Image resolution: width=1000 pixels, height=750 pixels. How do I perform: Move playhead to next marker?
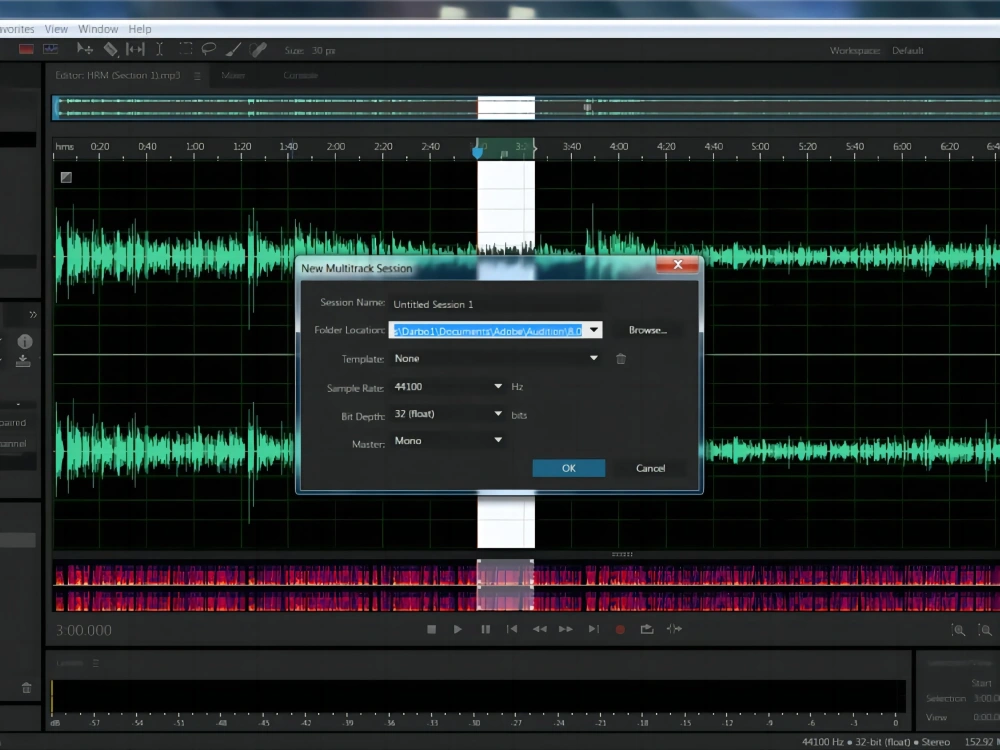coord(594,629)
